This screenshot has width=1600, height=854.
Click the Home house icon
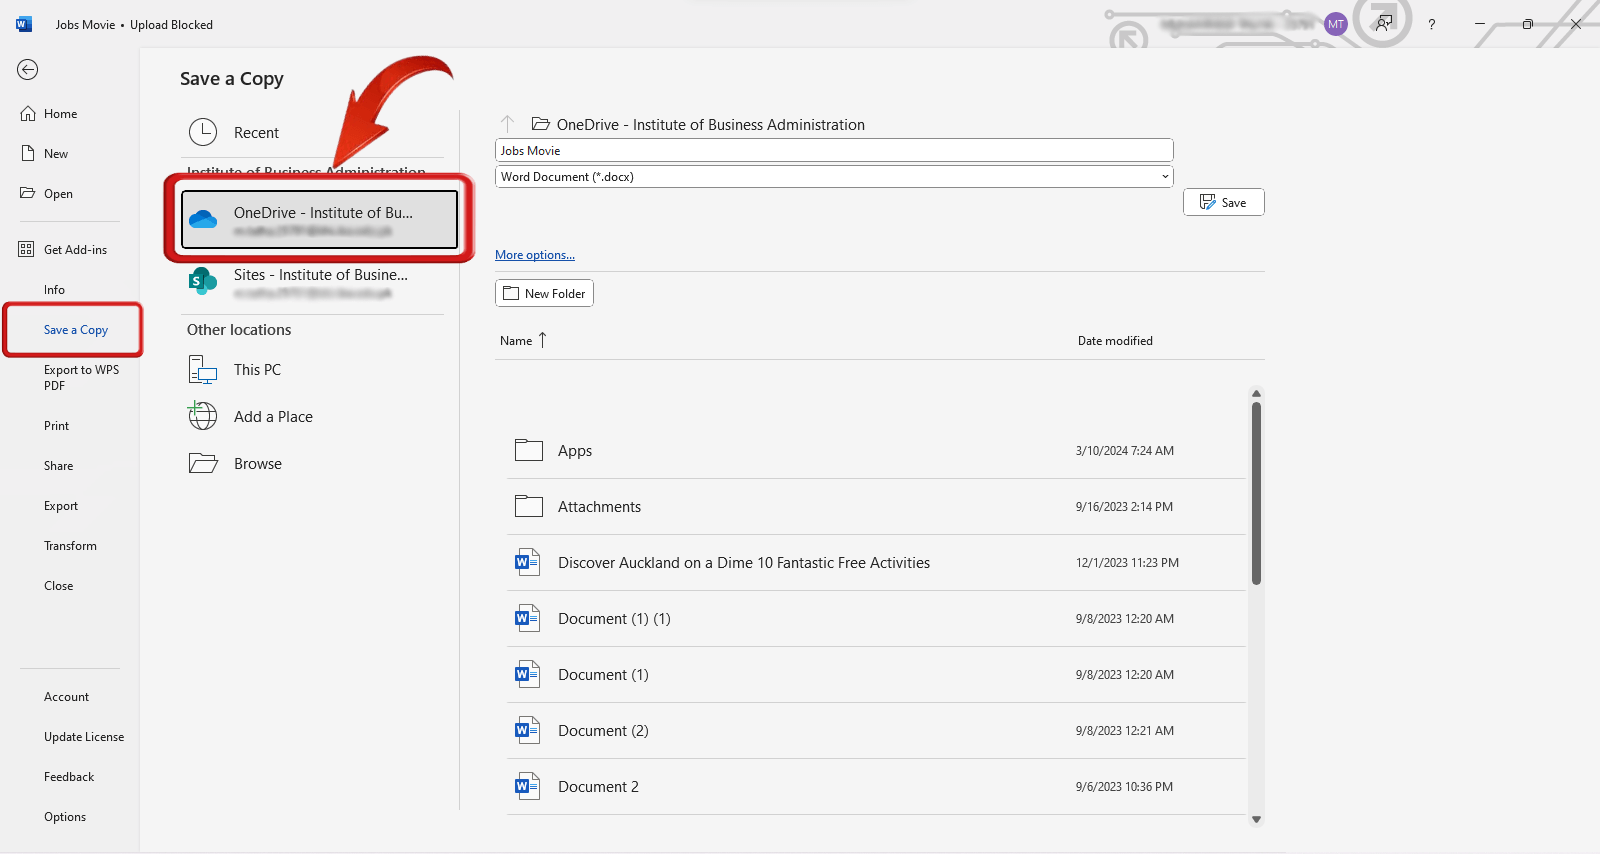click(x=28, y=114)
